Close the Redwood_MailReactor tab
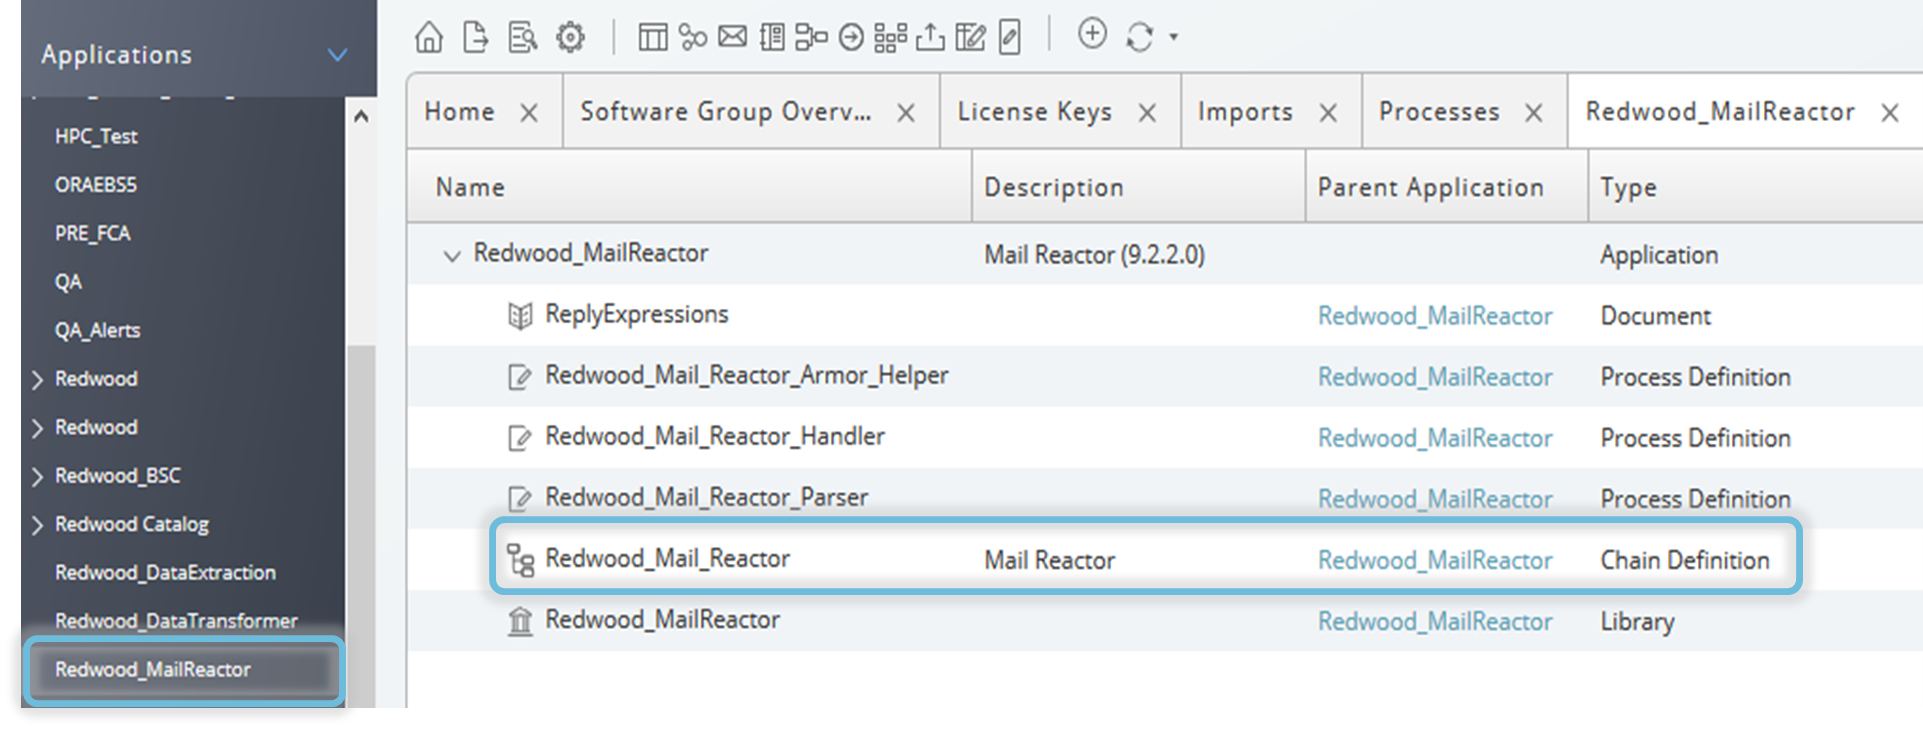Image resolution: width=1923 pixels, height=730 pixels. 1889,113
